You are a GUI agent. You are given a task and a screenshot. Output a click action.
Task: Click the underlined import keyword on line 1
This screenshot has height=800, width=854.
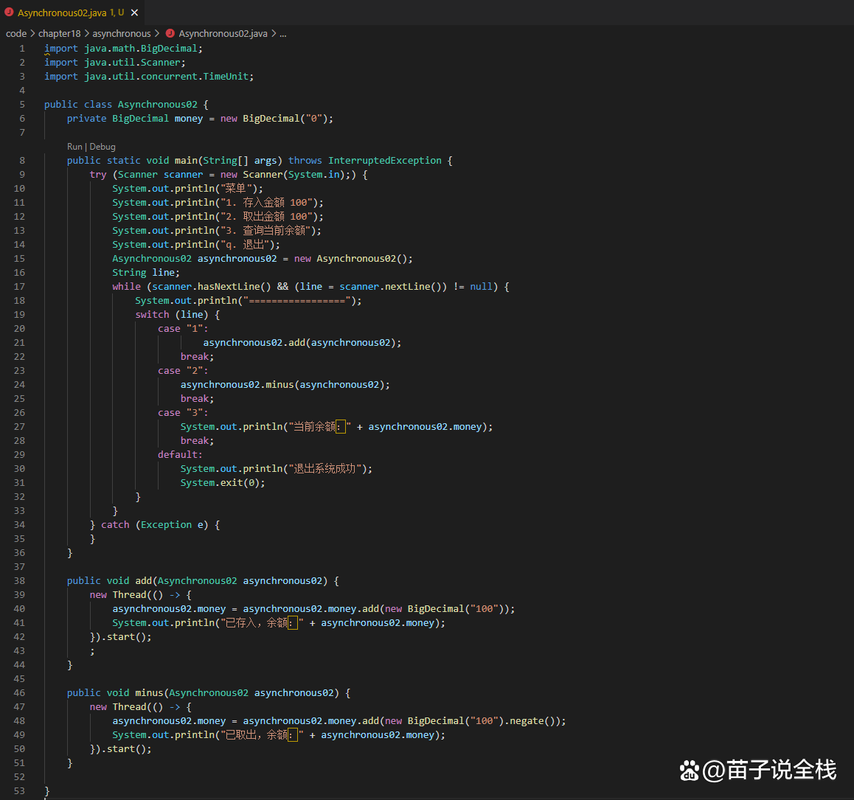click(60, 48)
